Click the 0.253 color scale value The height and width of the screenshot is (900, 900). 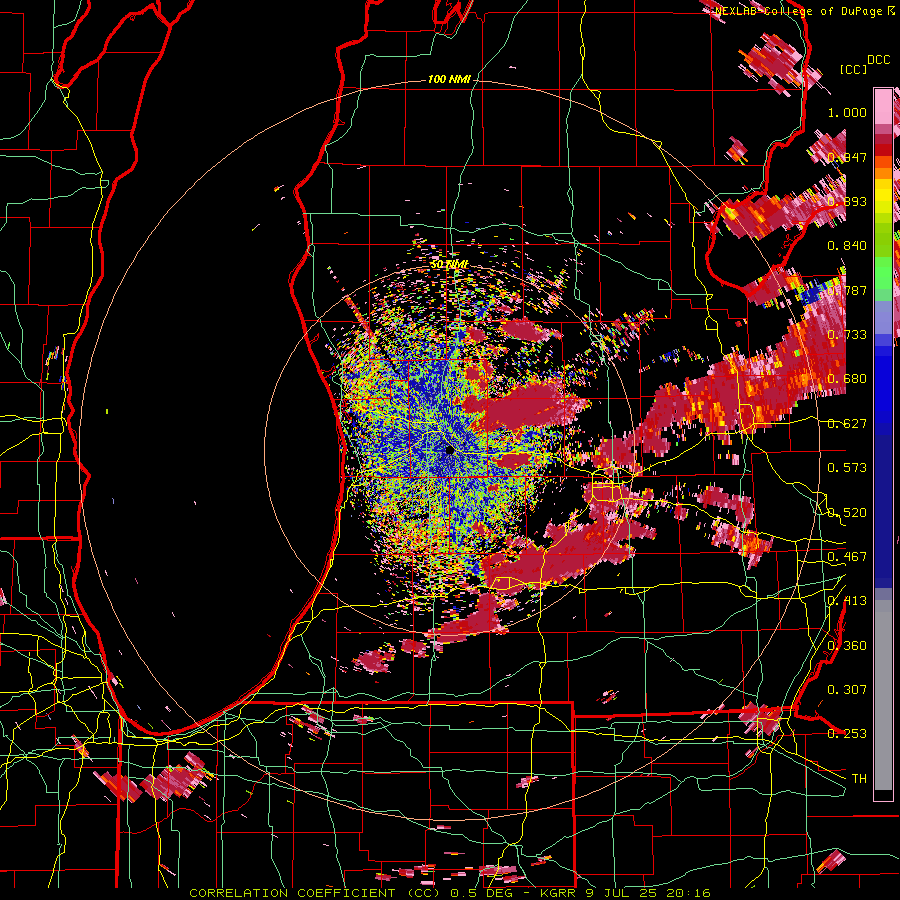(847, 734)
